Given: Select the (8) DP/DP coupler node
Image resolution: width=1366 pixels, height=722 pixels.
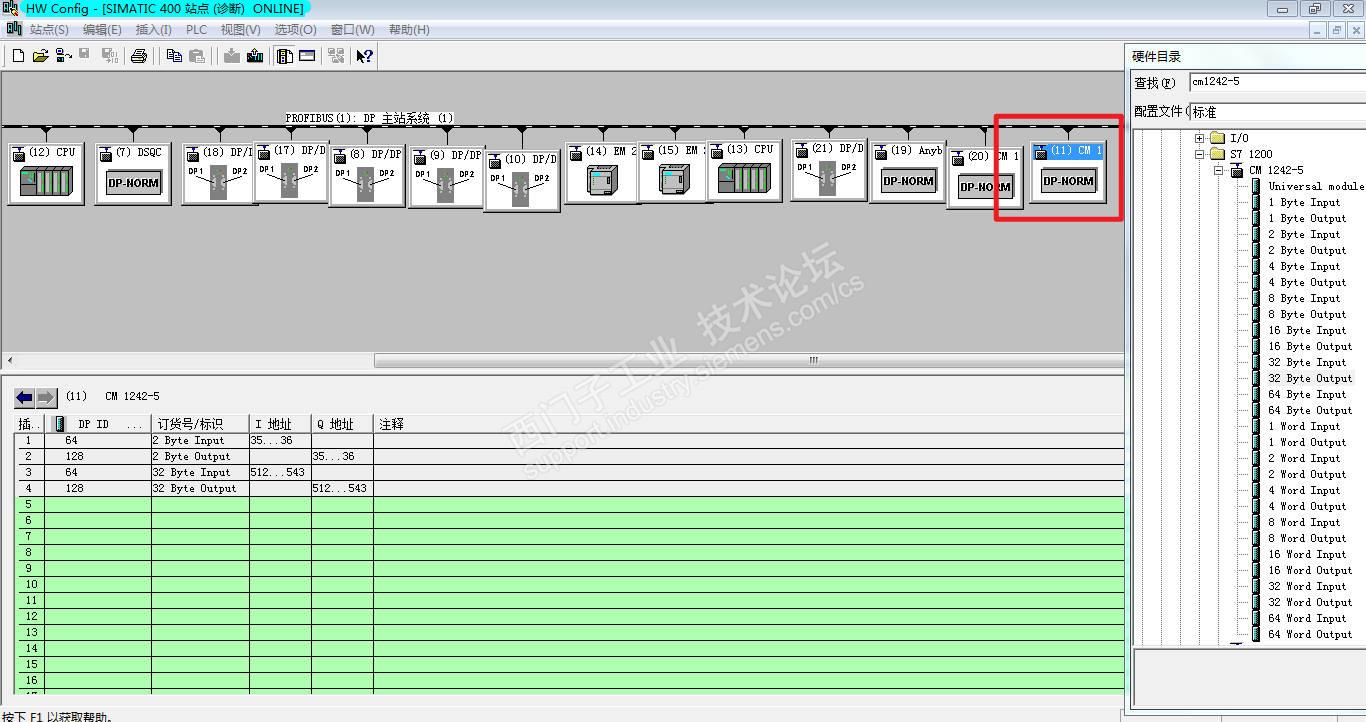Looking at the screenshot, I should click(366, 176).
